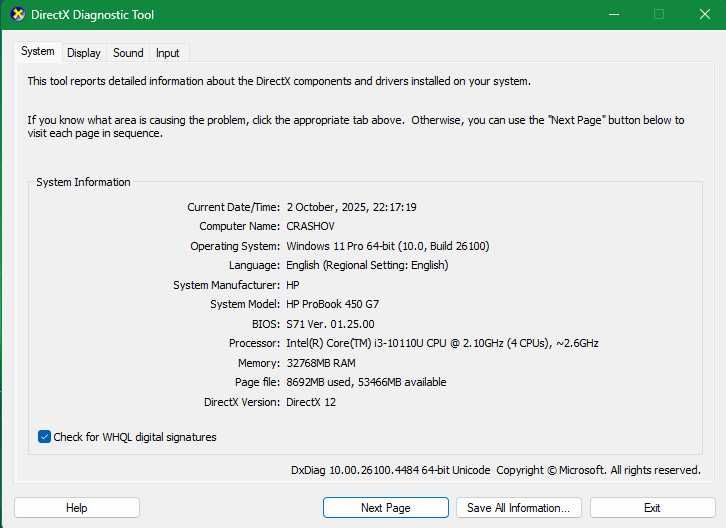This screenshot has width=726, height=528.
Task: Go to Next Page
Action: [x=386, y=508]
